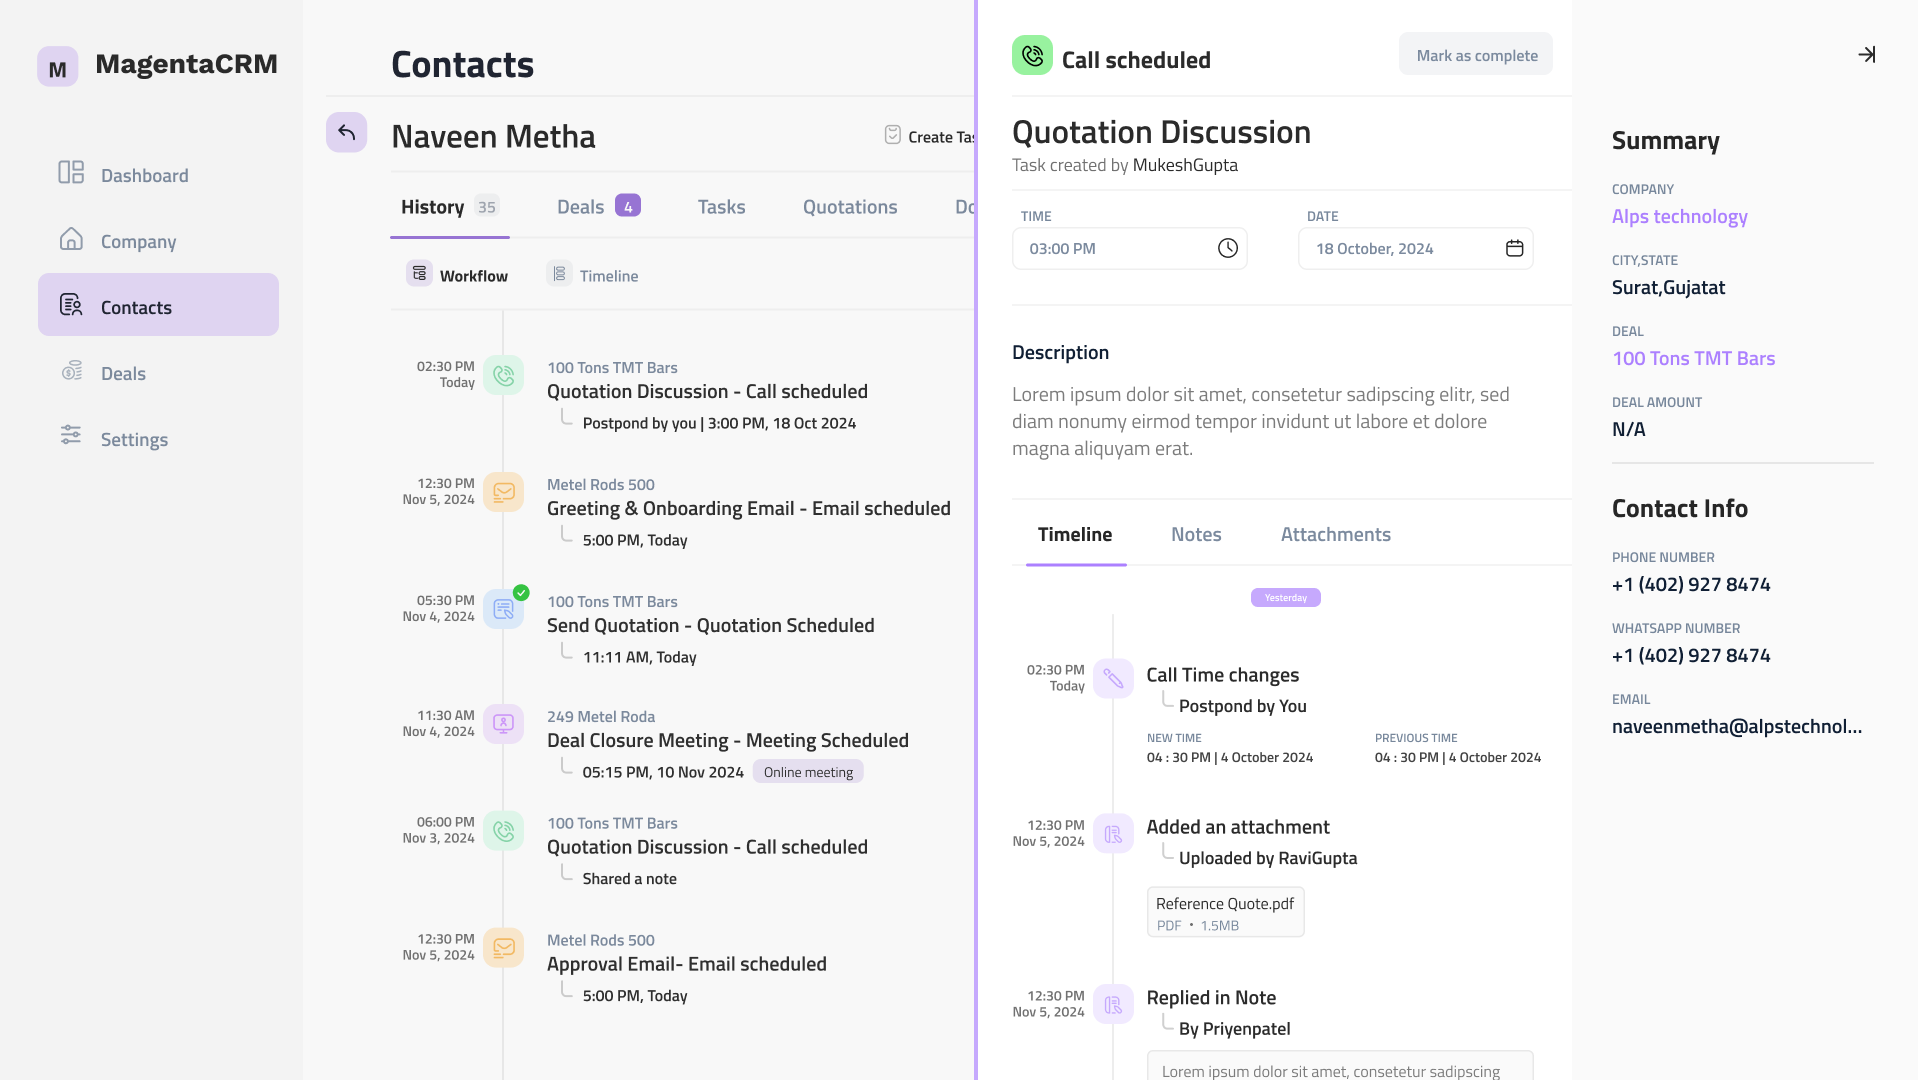Open the 100 Tons TMT Bars deal link
Image resolution: width=1920 pixels, height=1080 pixels.
click(1693, 359)
